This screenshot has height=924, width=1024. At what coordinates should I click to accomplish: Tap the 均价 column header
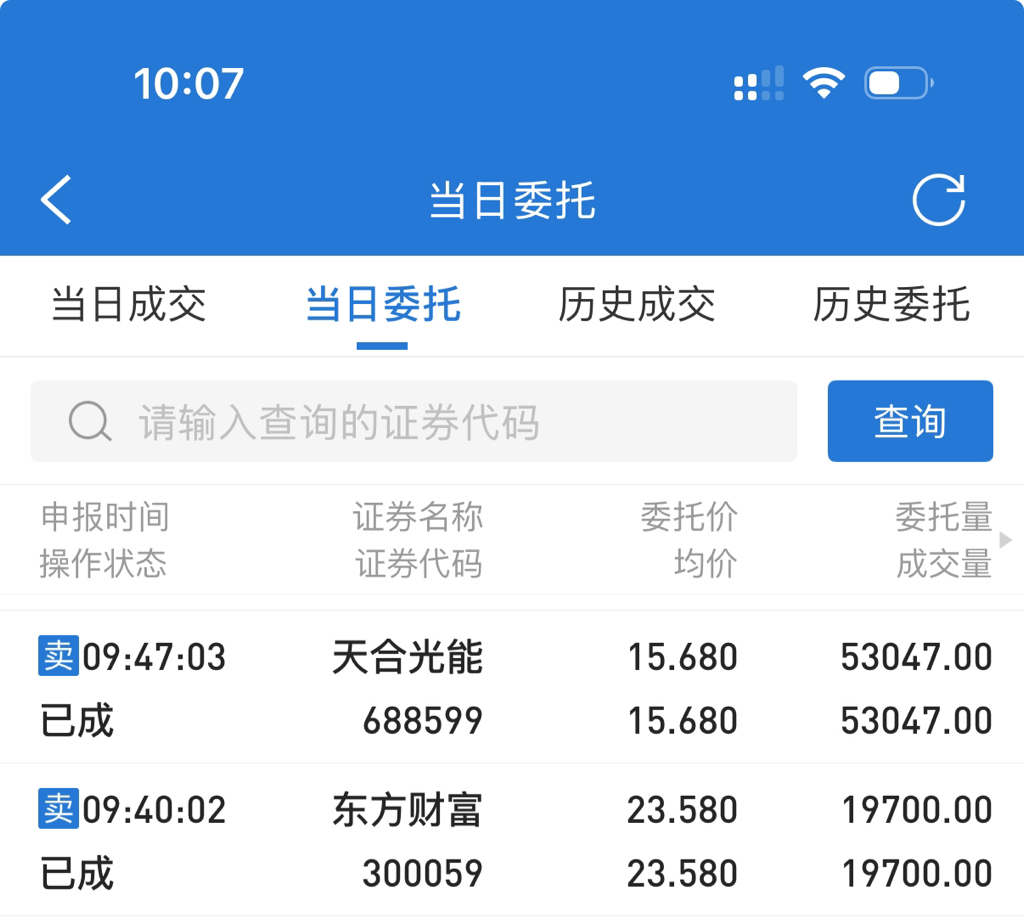pyautogui.click(x=706, y=564)
